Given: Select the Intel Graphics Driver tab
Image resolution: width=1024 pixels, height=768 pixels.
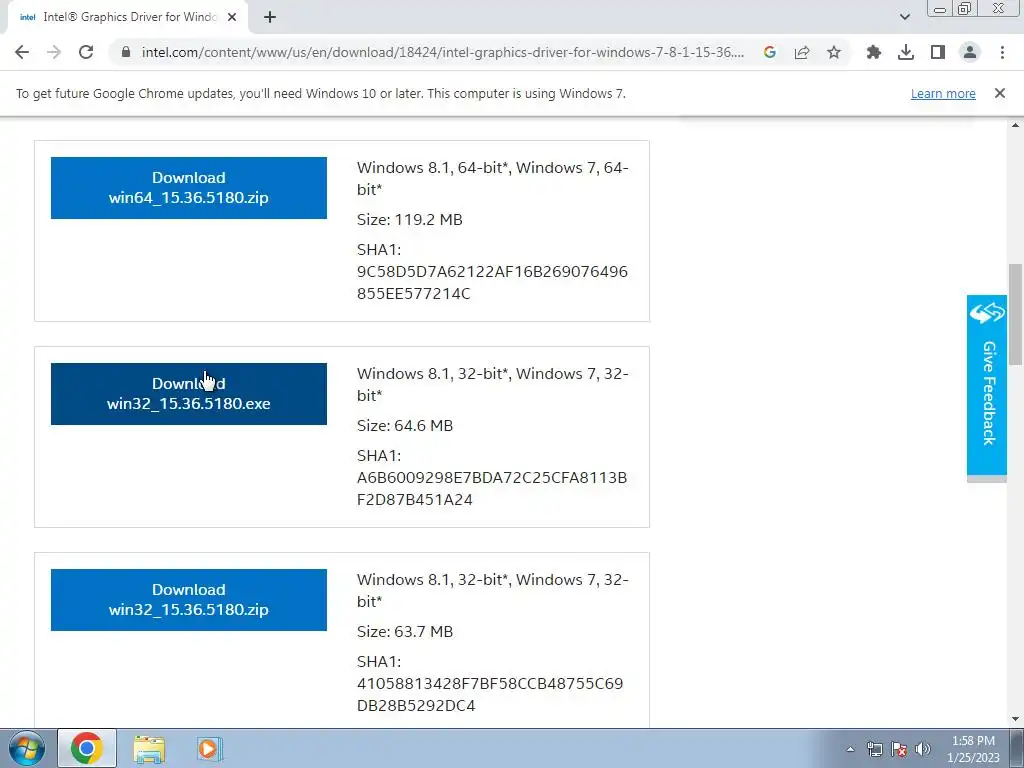Looking at the screenshot, I should [x=127, y=18].
